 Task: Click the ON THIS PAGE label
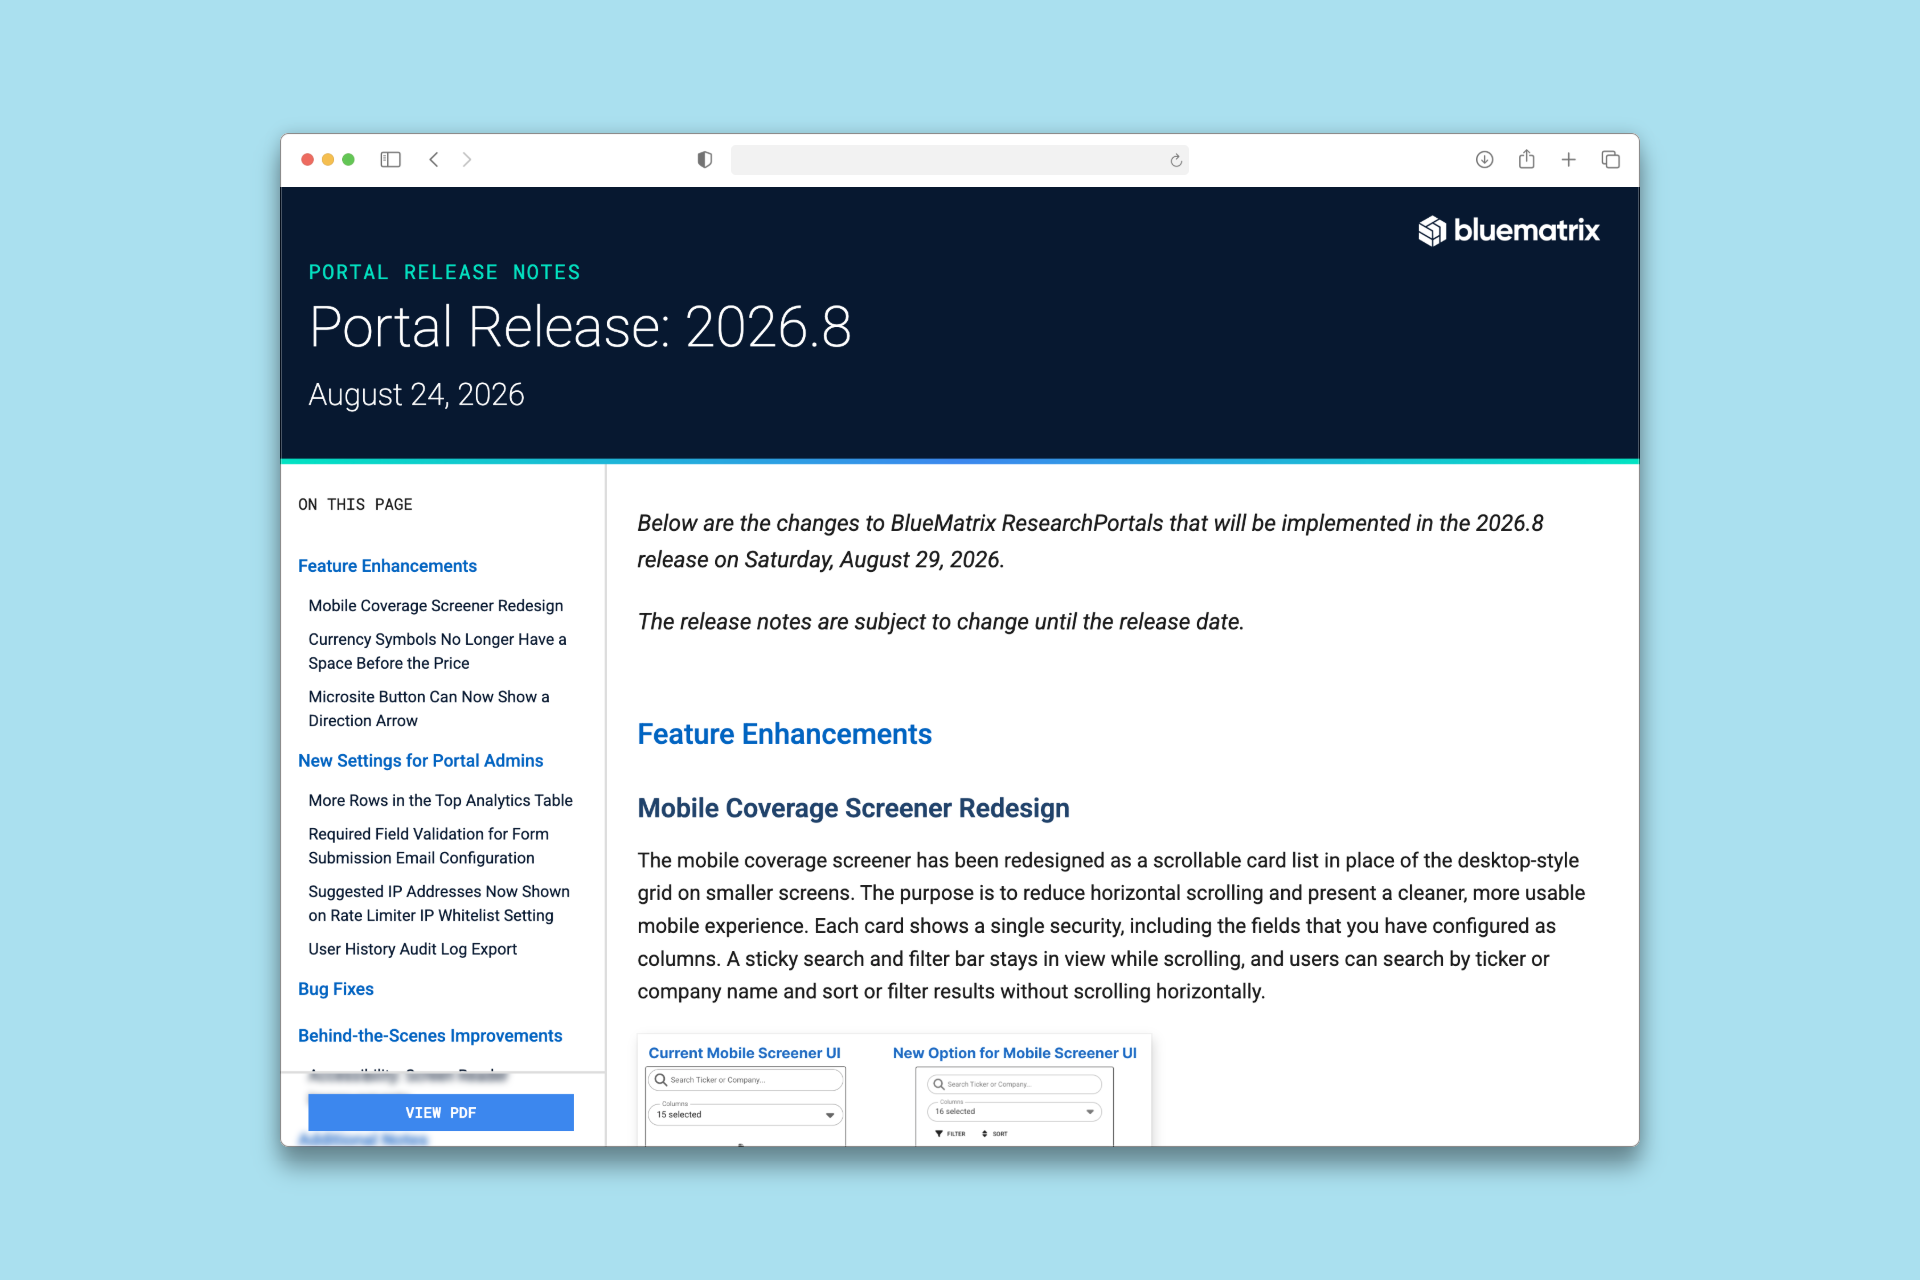[x=355, y=505]
